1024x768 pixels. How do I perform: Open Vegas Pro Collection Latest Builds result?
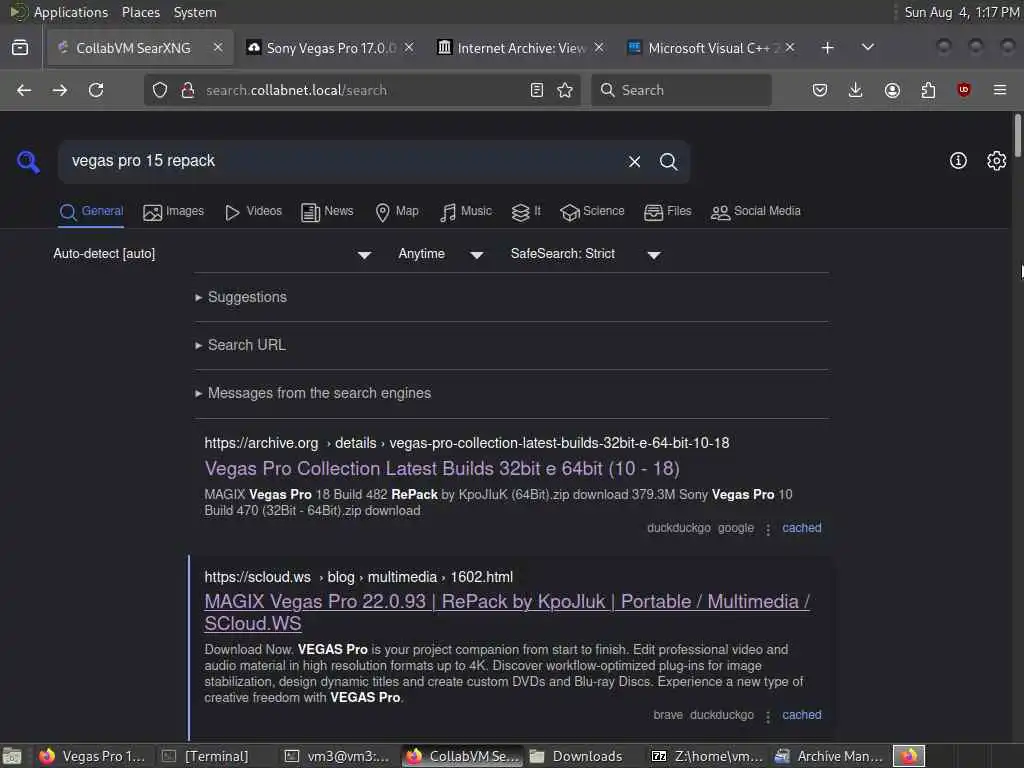[442, 469]
